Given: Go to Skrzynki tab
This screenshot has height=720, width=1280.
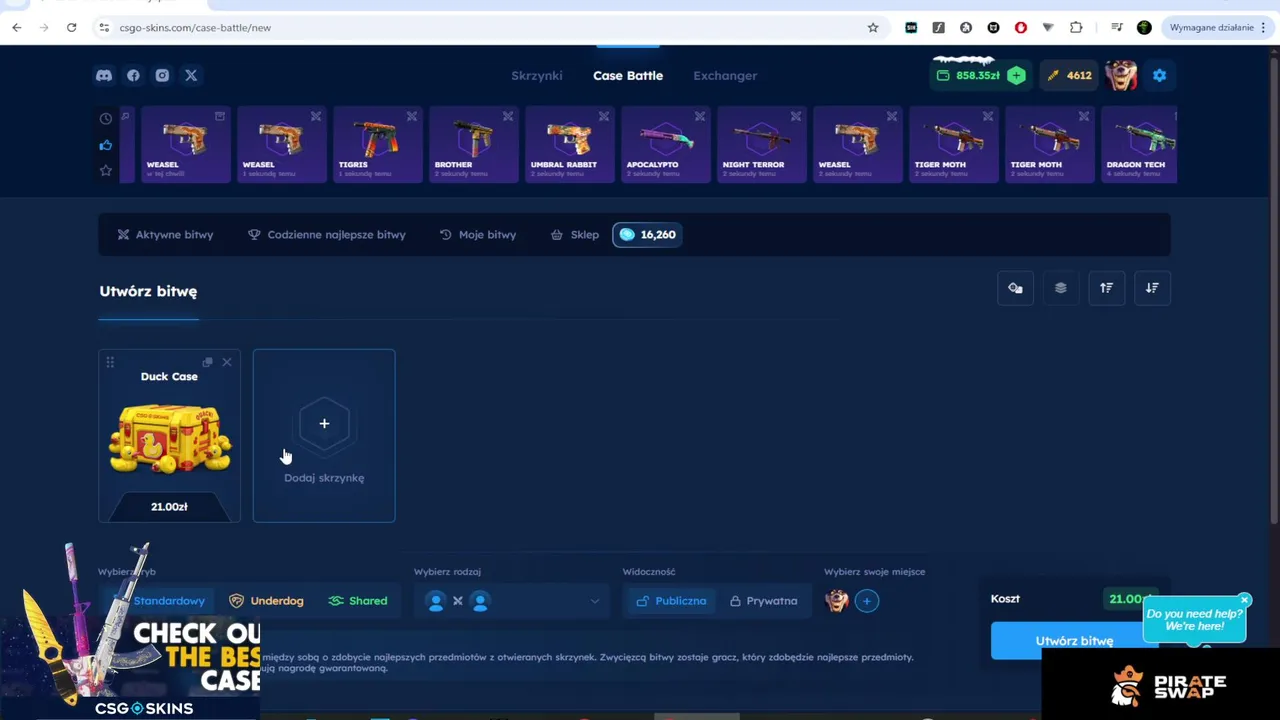Looking at the screenshot, I should 537,75.
